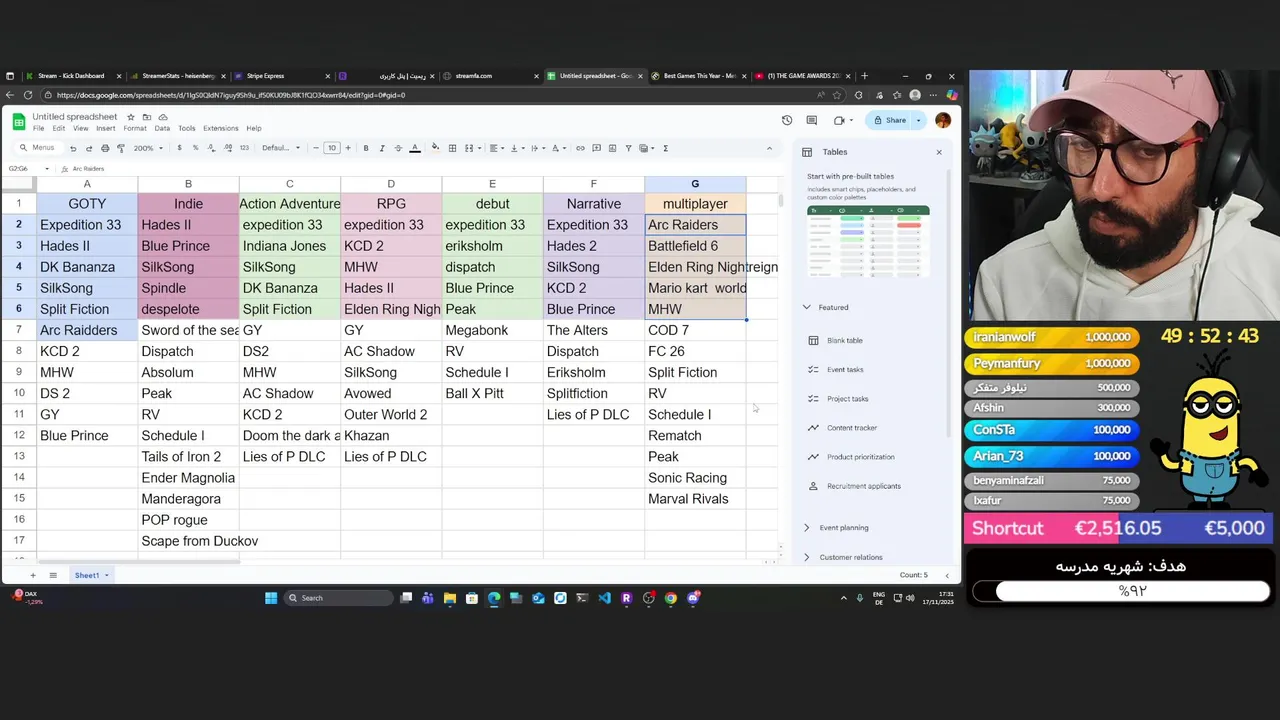Show all sheets list icon
This screenshot has height=720, width=1280.
[53, 575]
